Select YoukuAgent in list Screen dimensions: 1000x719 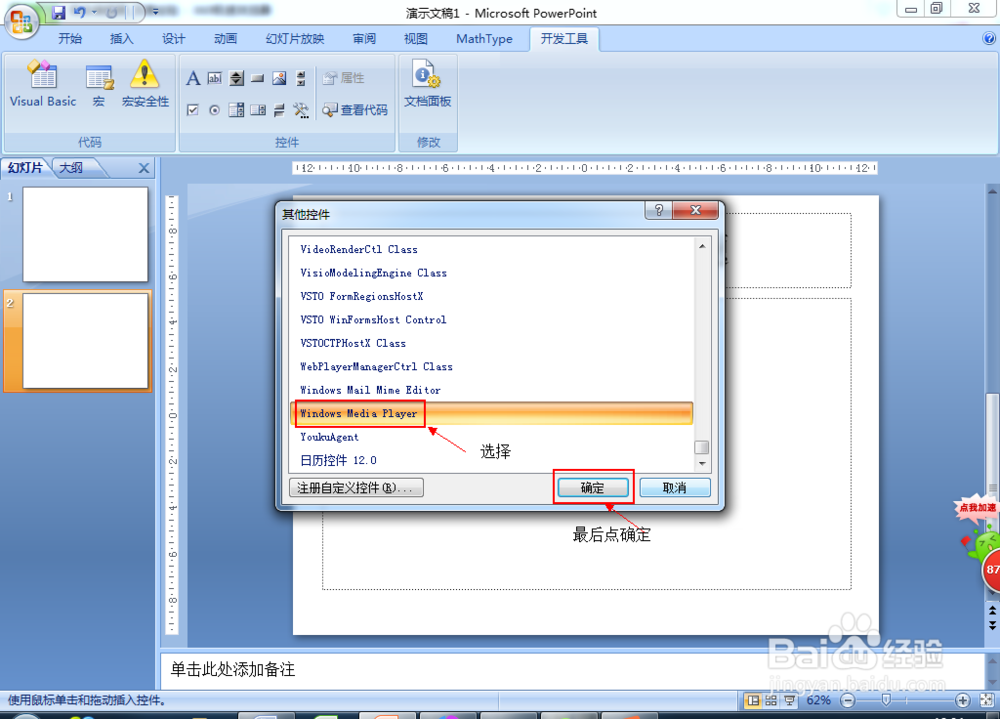click(x=492, y=437)
